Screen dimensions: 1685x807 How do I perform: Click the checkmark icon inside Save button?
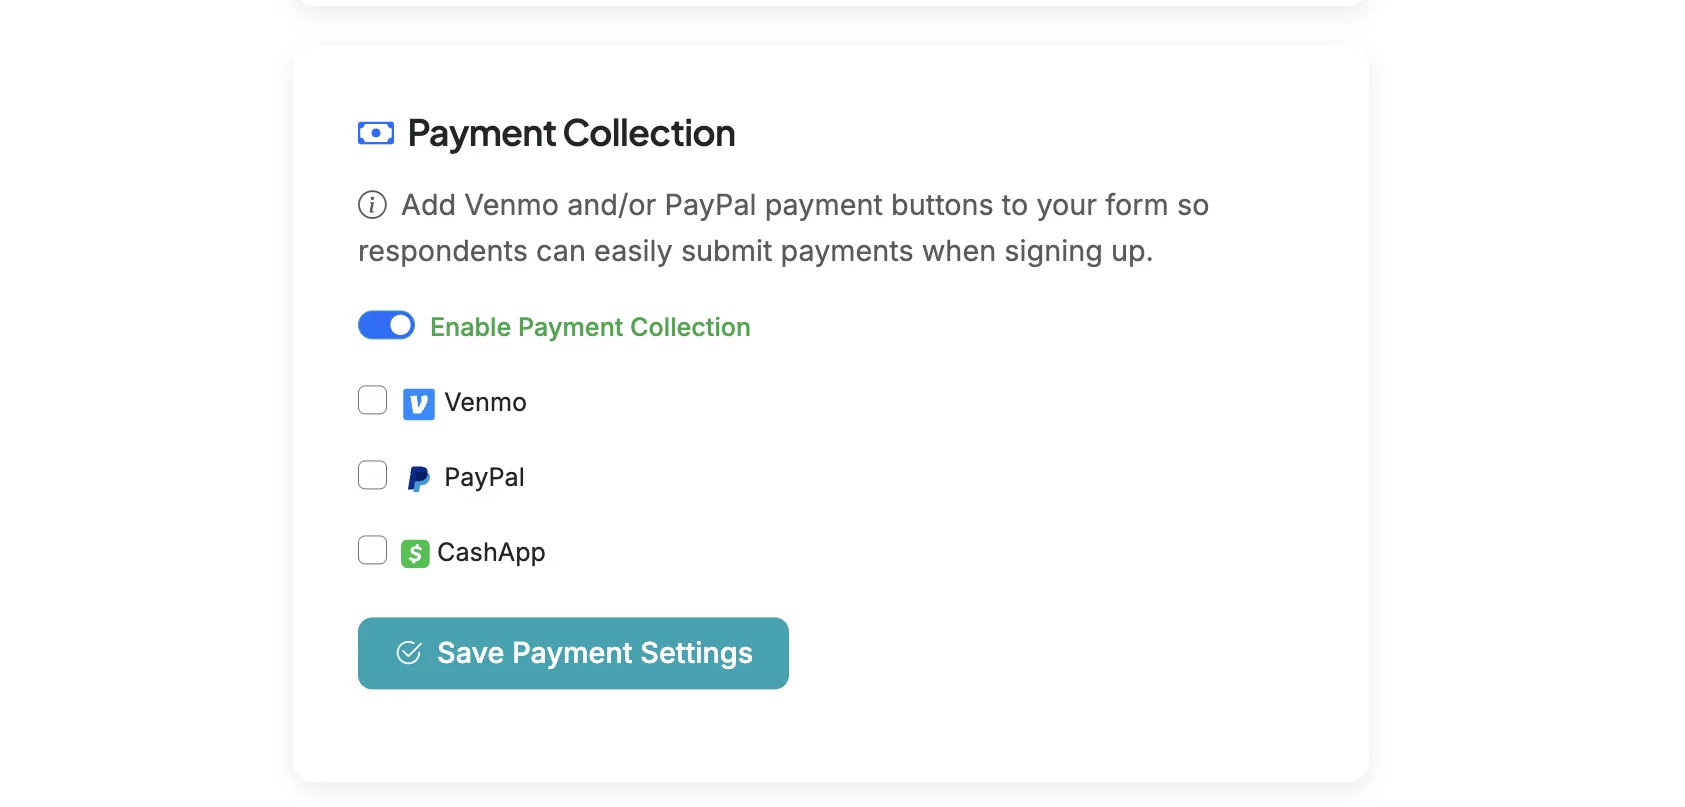coord(408,652)
